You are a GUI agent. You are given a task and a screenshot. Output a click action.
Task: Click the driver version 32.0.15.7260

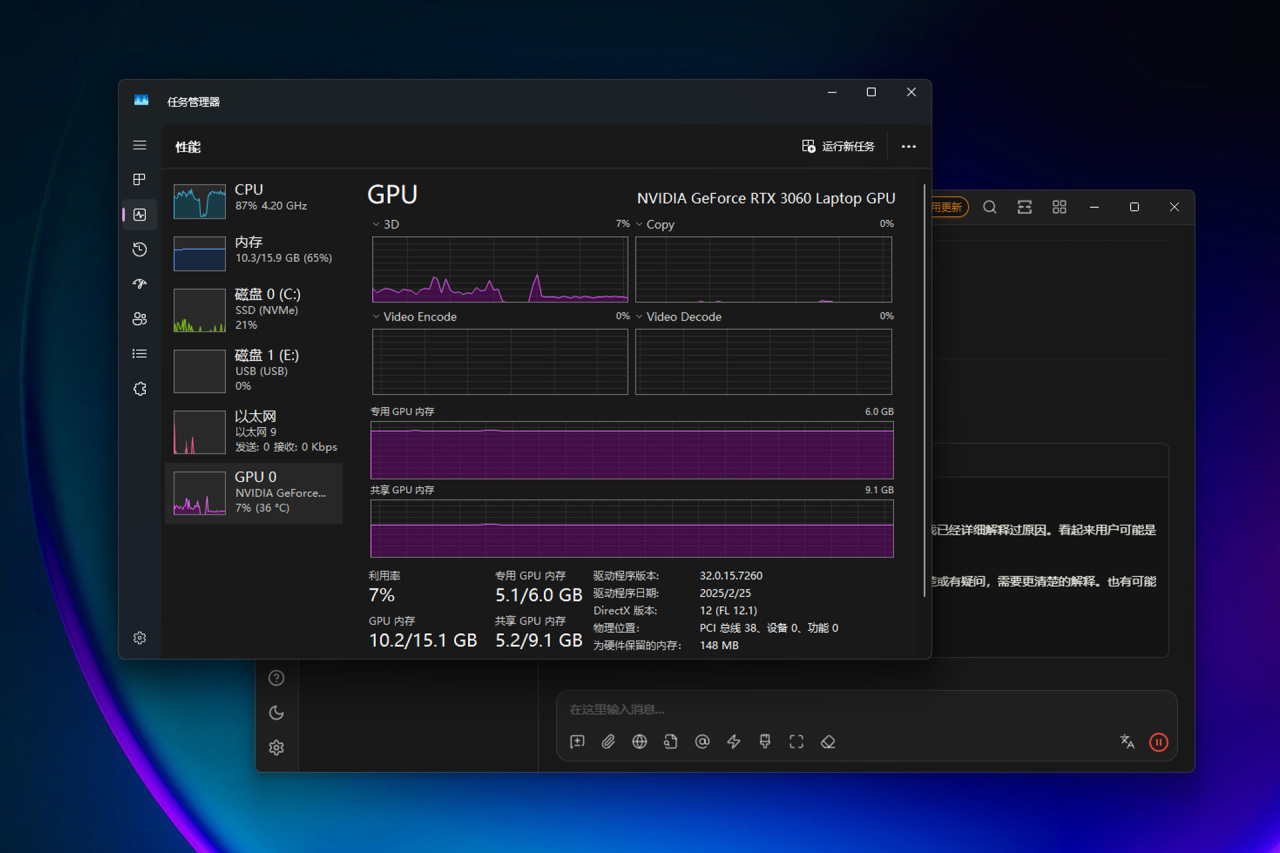(731, 576)
